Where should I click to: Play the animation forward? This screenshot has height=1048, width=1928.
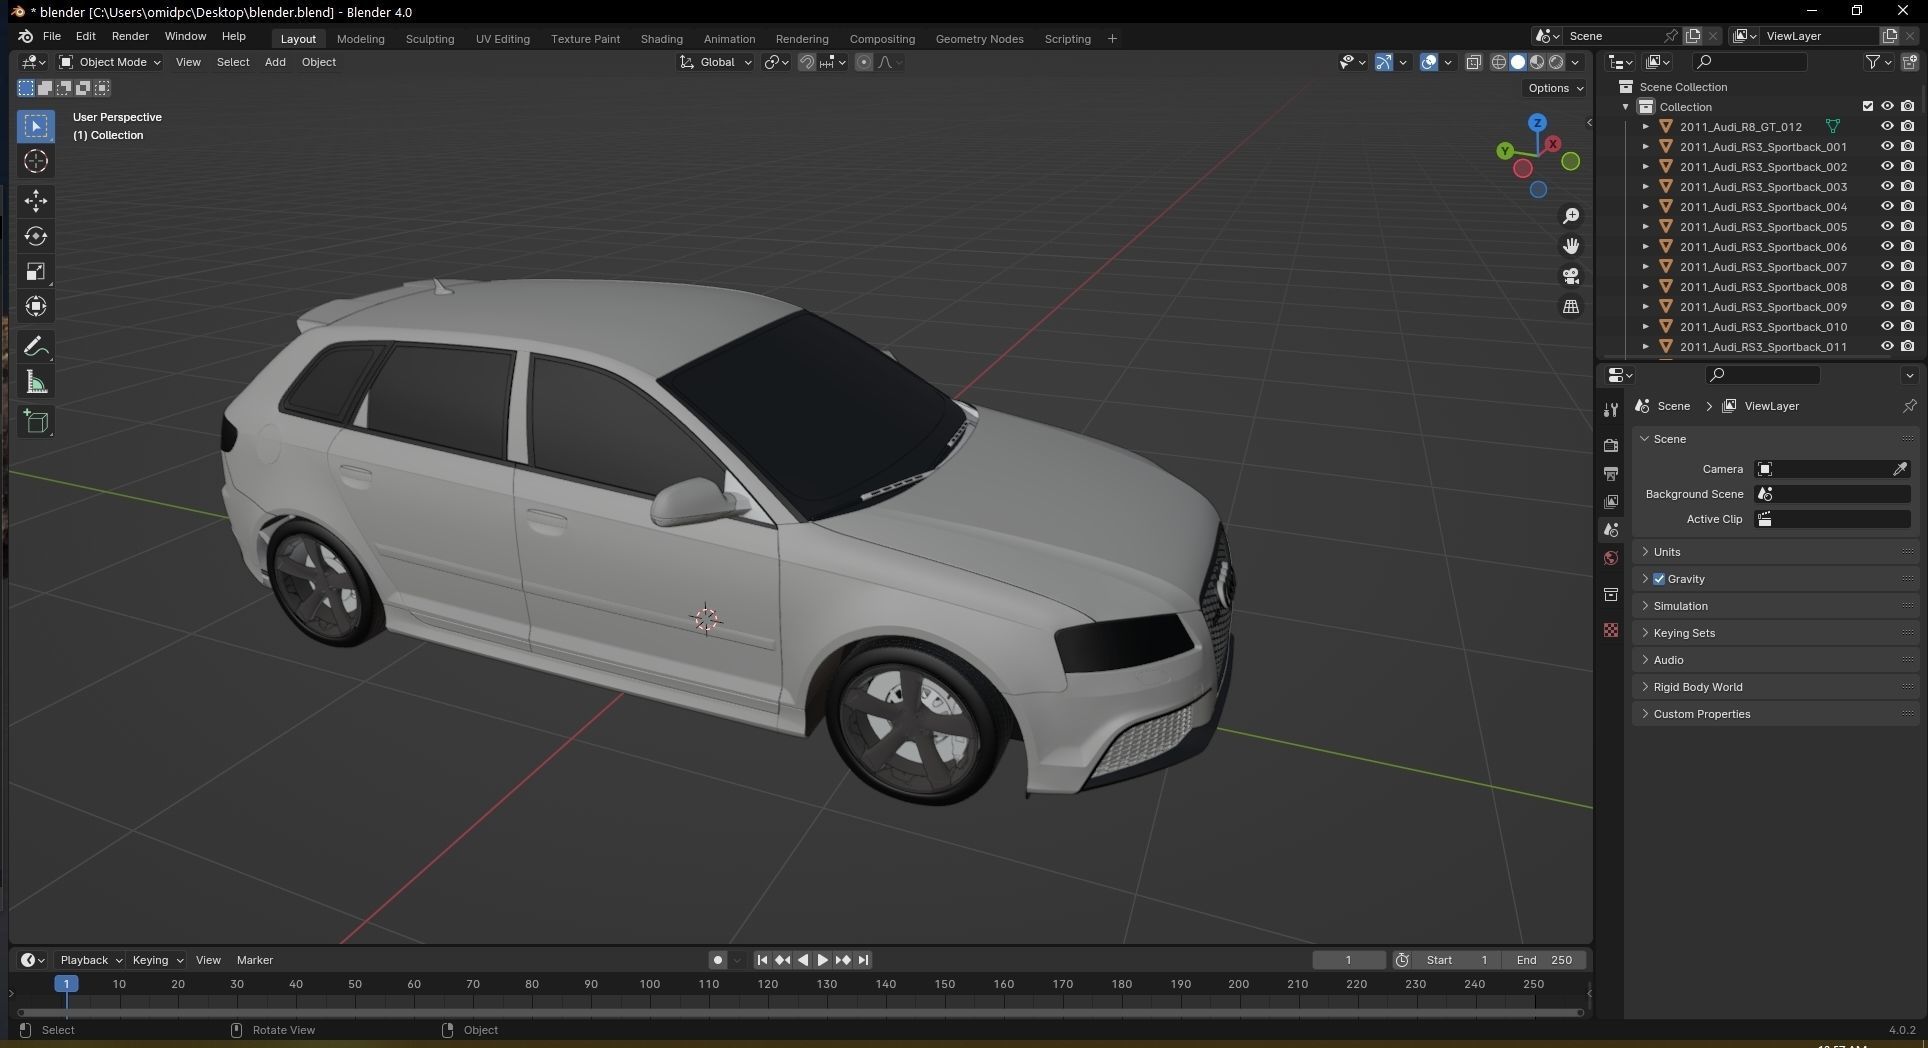[x=822, y=960]
